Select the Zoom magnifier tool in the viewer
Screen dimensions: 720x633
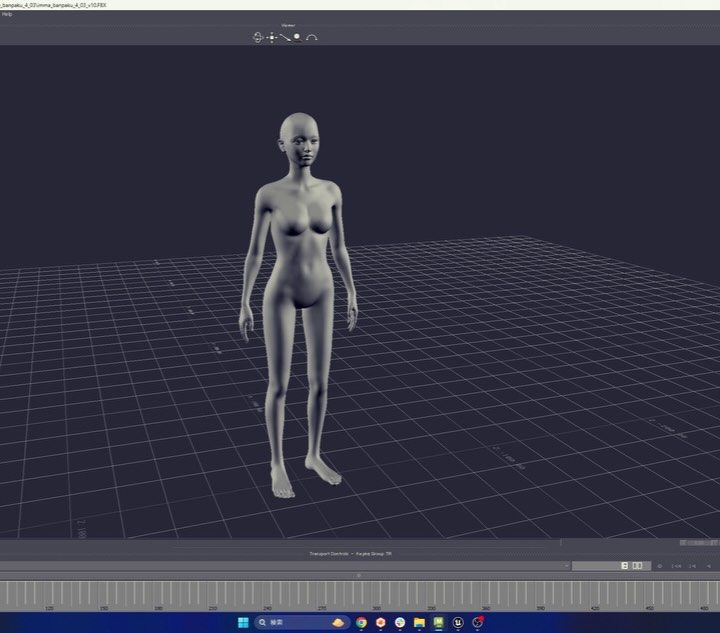pos(297,37)
